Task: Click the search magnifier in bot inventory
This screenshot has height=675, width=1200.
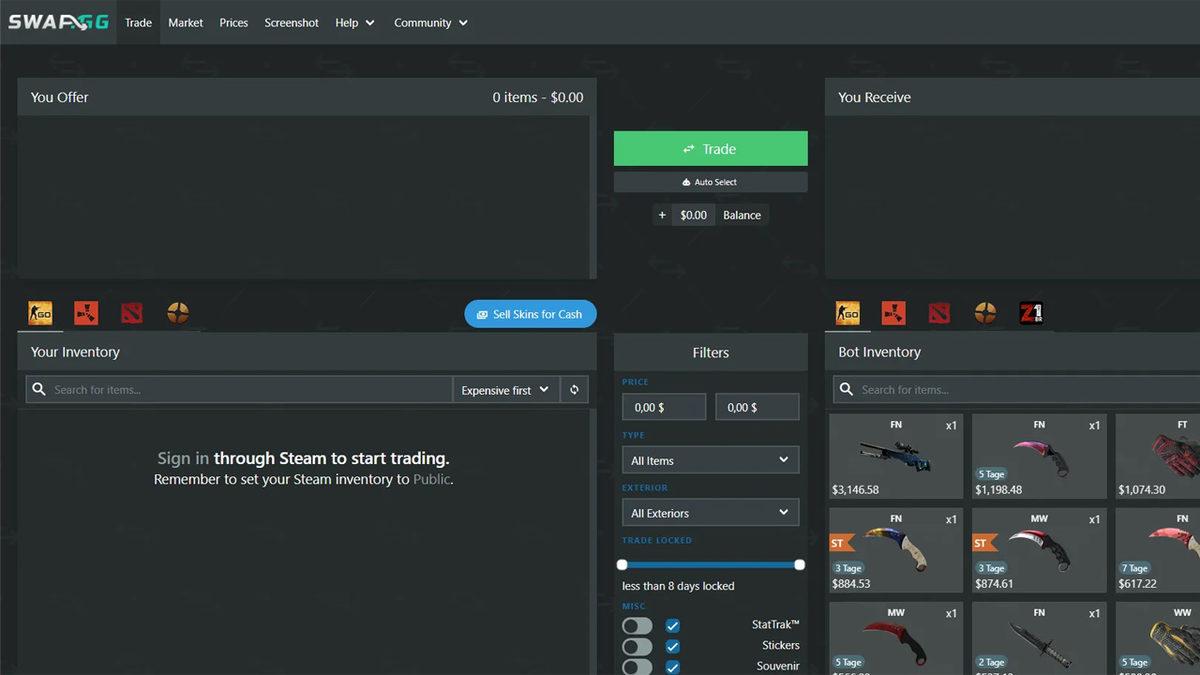Action: pyautogui.click(x=845, y=389)
